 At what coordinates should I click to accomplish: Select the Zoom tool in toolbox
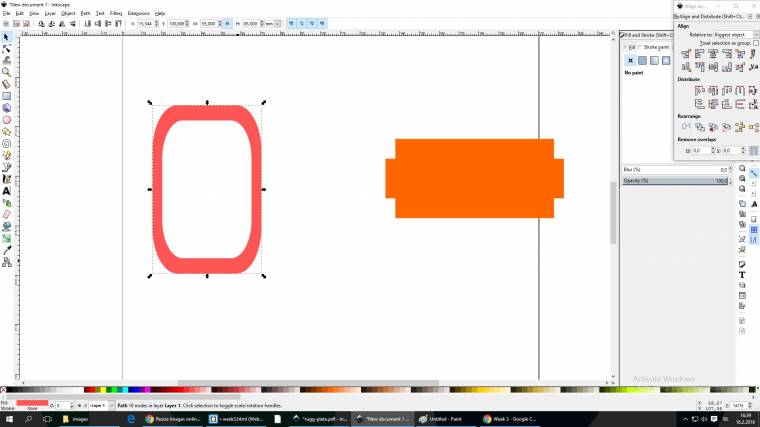(6, 72)
